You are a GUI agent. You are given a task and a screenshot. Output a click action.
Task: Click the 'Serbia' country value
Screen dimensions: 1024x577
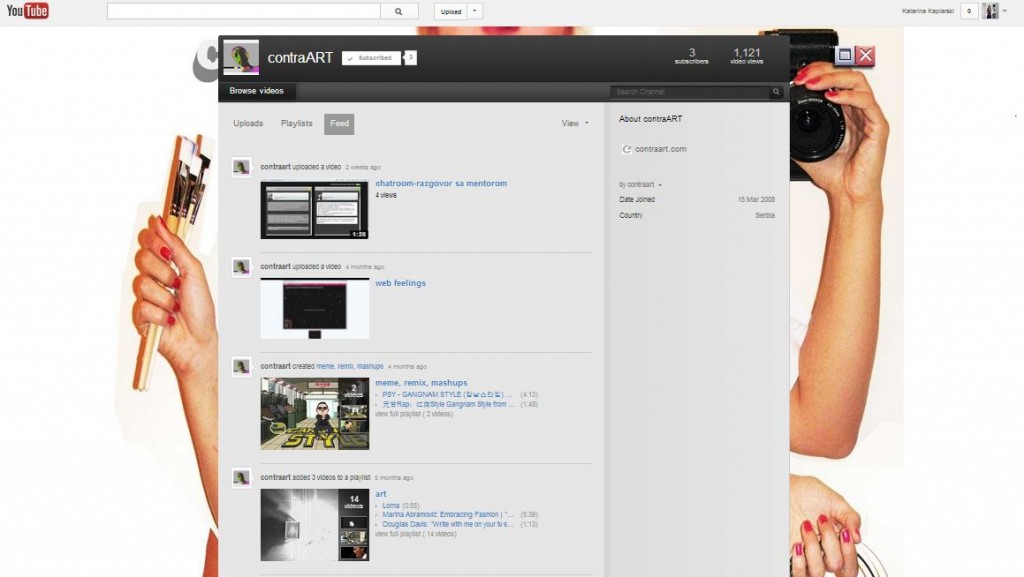pos(765,215)
